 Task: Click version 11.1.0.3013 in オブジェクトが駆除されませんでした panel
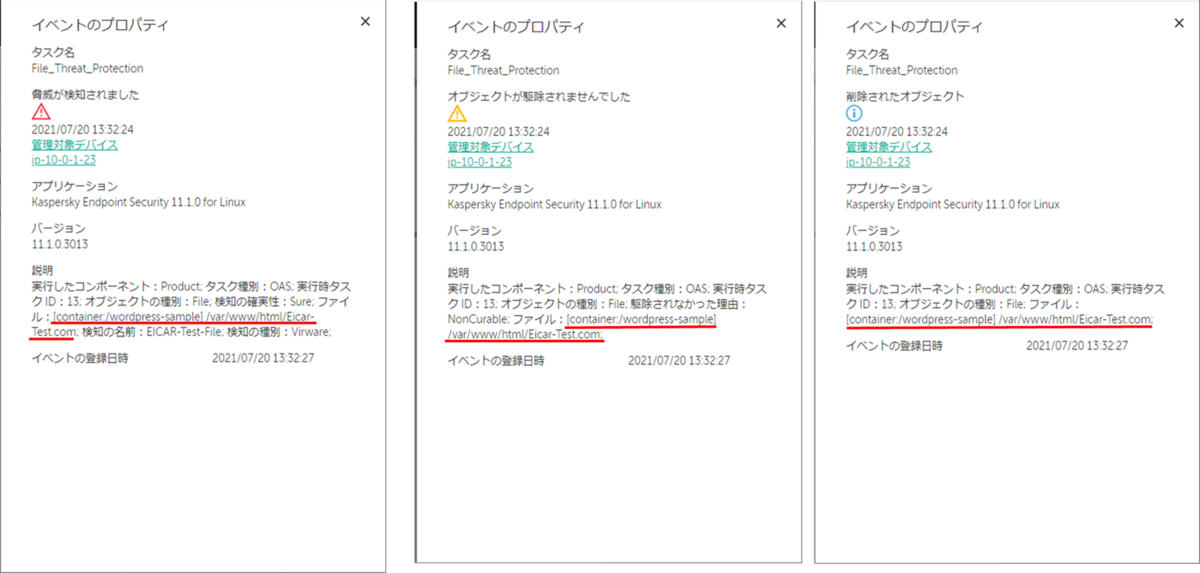pos(475,246)
